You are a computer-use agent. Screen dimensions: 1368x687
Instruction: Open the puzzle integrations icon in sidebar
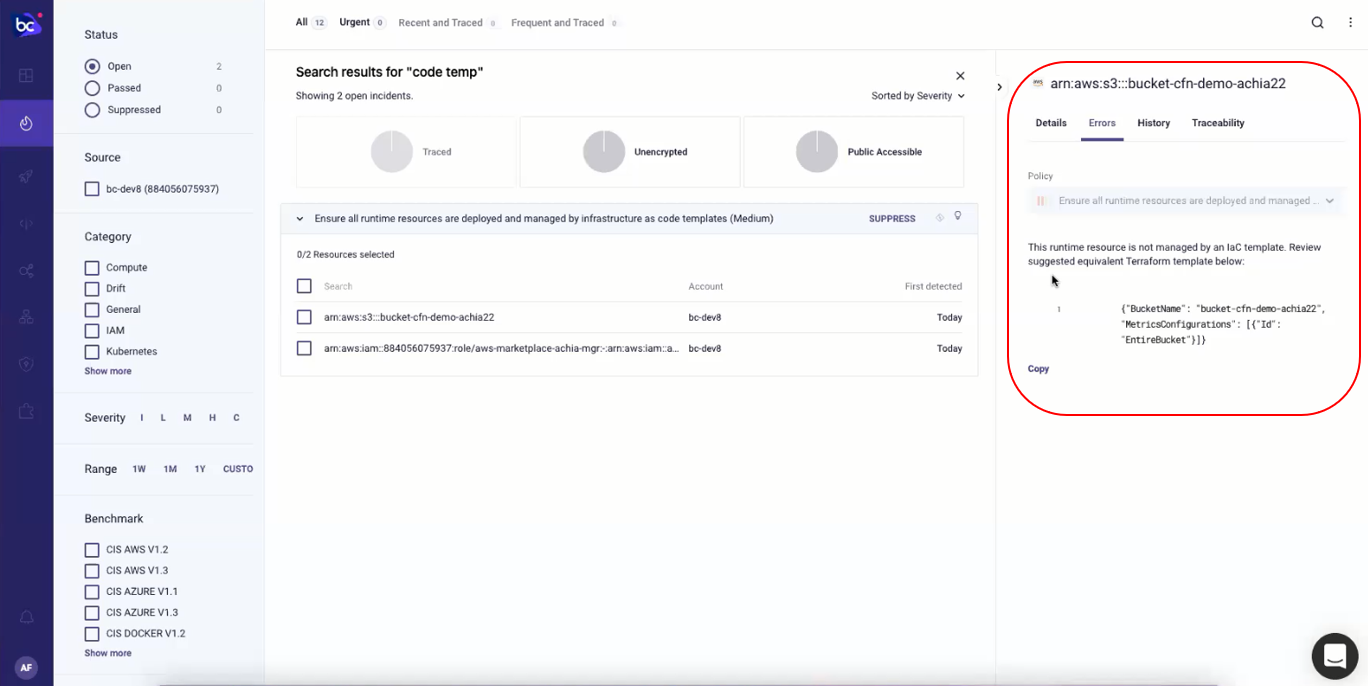coord(26,411)
